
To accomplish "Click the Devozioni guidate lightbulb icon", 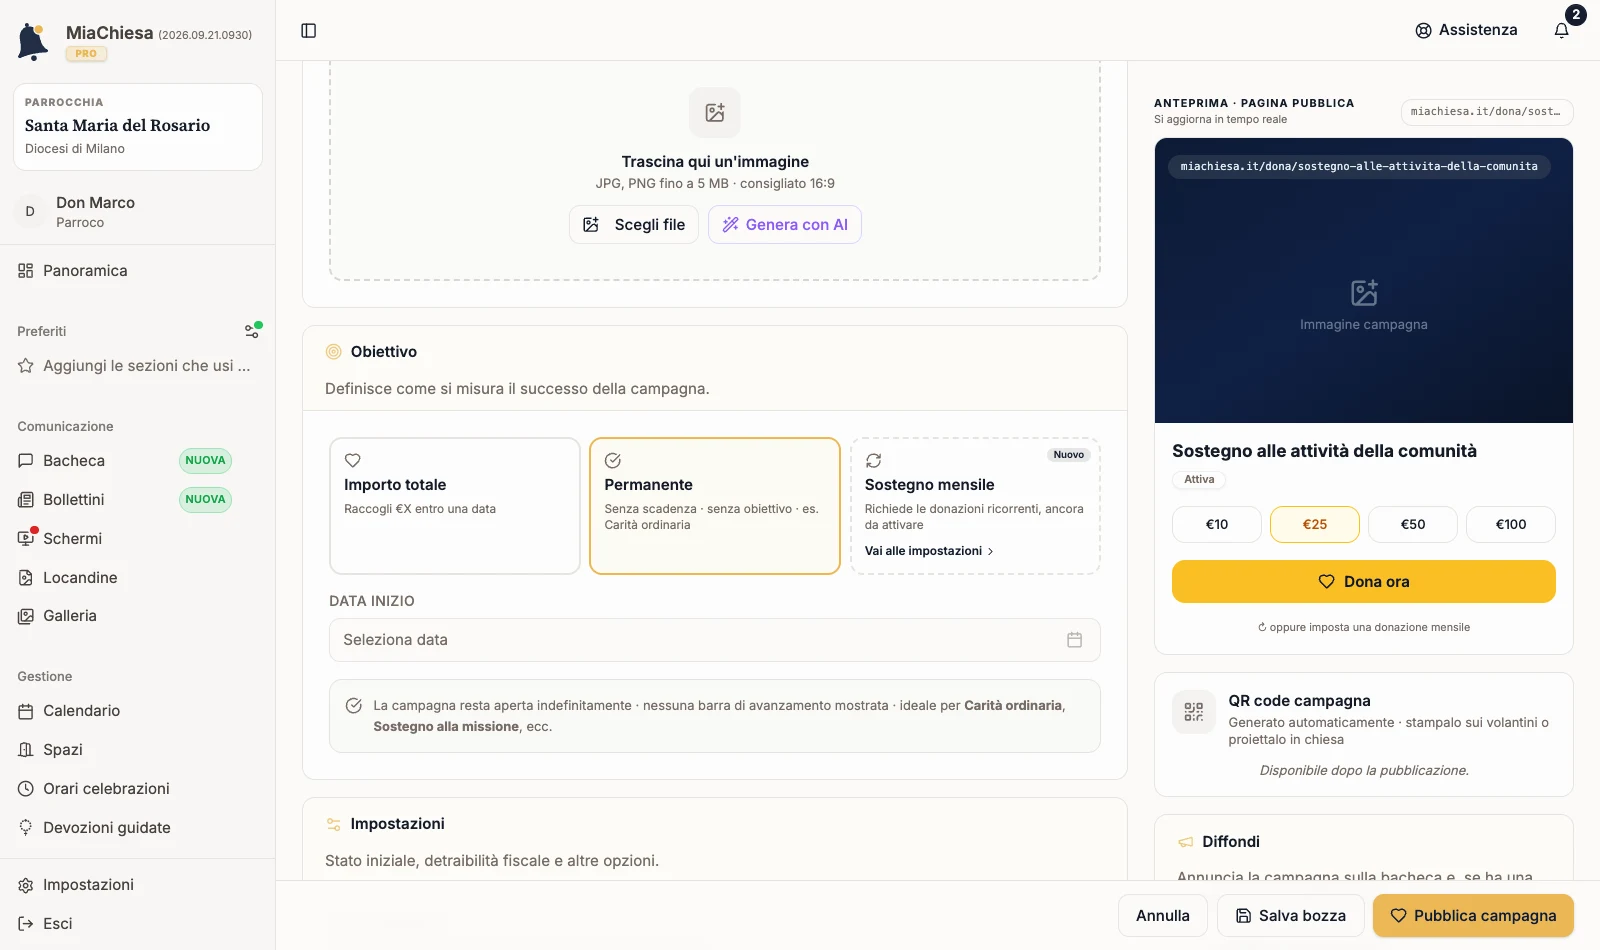I will pos(26,828).
